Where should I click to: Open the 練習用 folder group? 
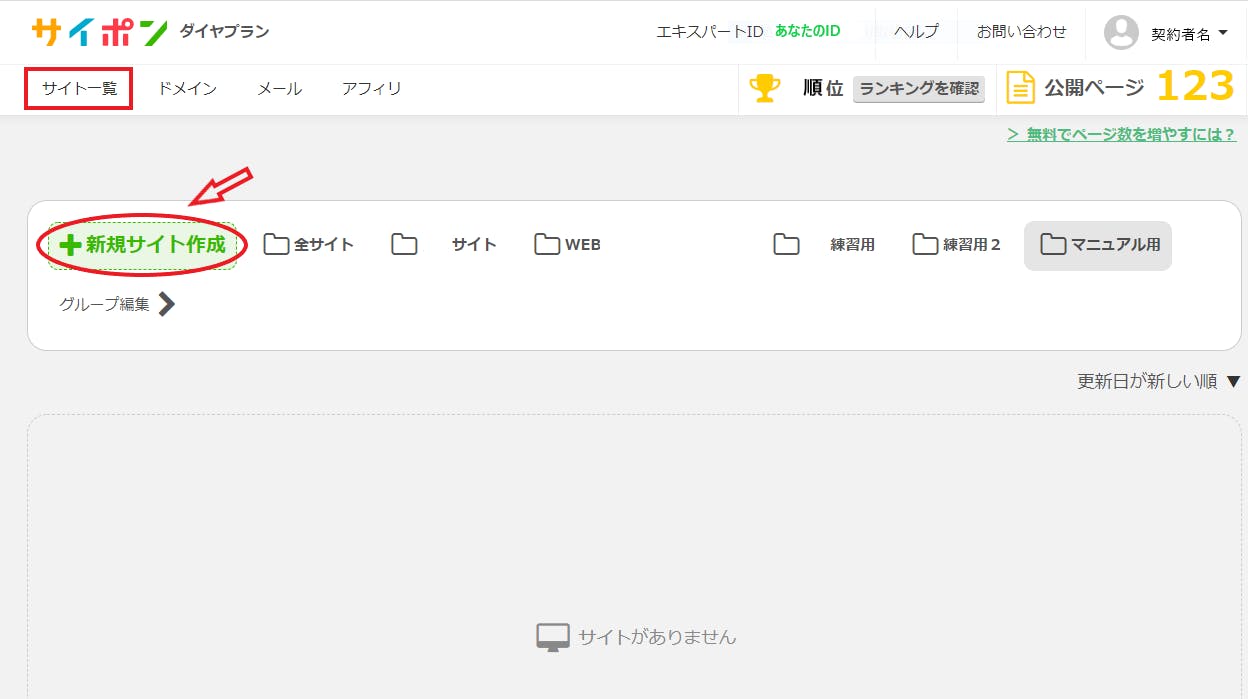tap(825, 245)
